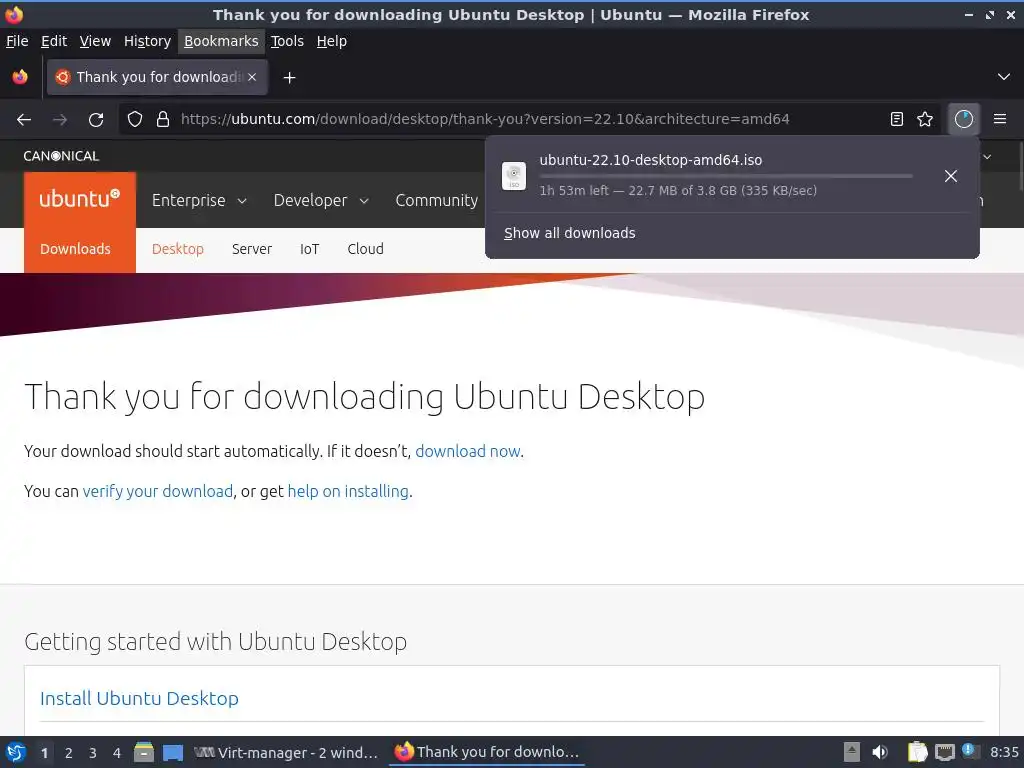Open the File menu
This screenshot has height=768, width=1024.
(x=17, y=41)
